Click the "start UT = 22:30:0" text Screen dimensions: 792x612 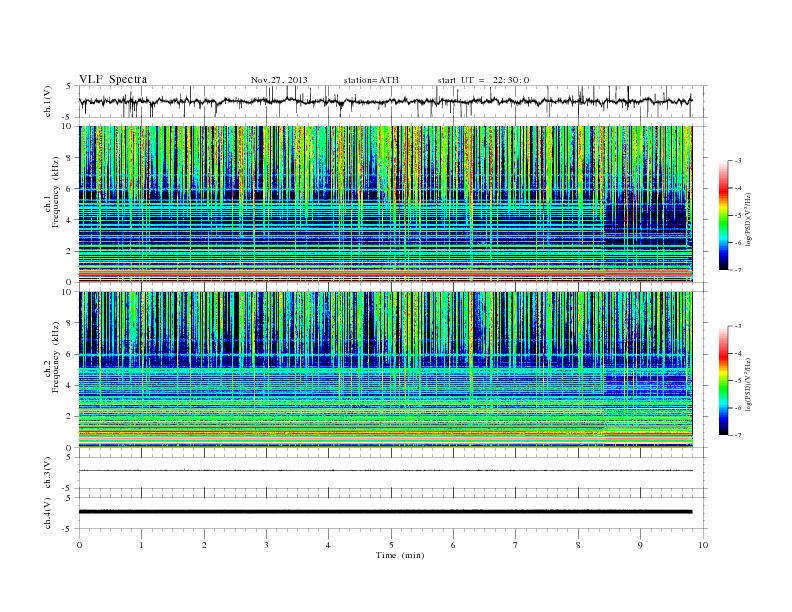click(x=483, y=80)
